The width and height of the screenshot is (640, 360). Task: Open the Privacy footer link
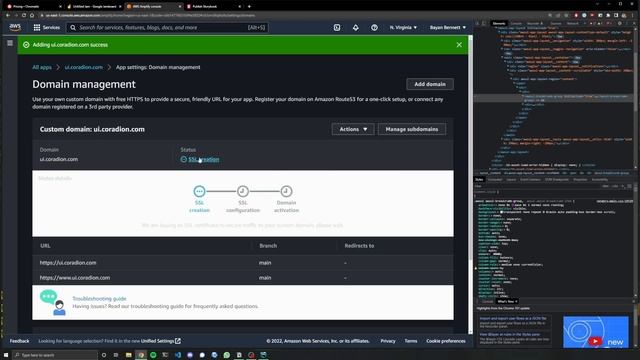[x=388, y=341]
